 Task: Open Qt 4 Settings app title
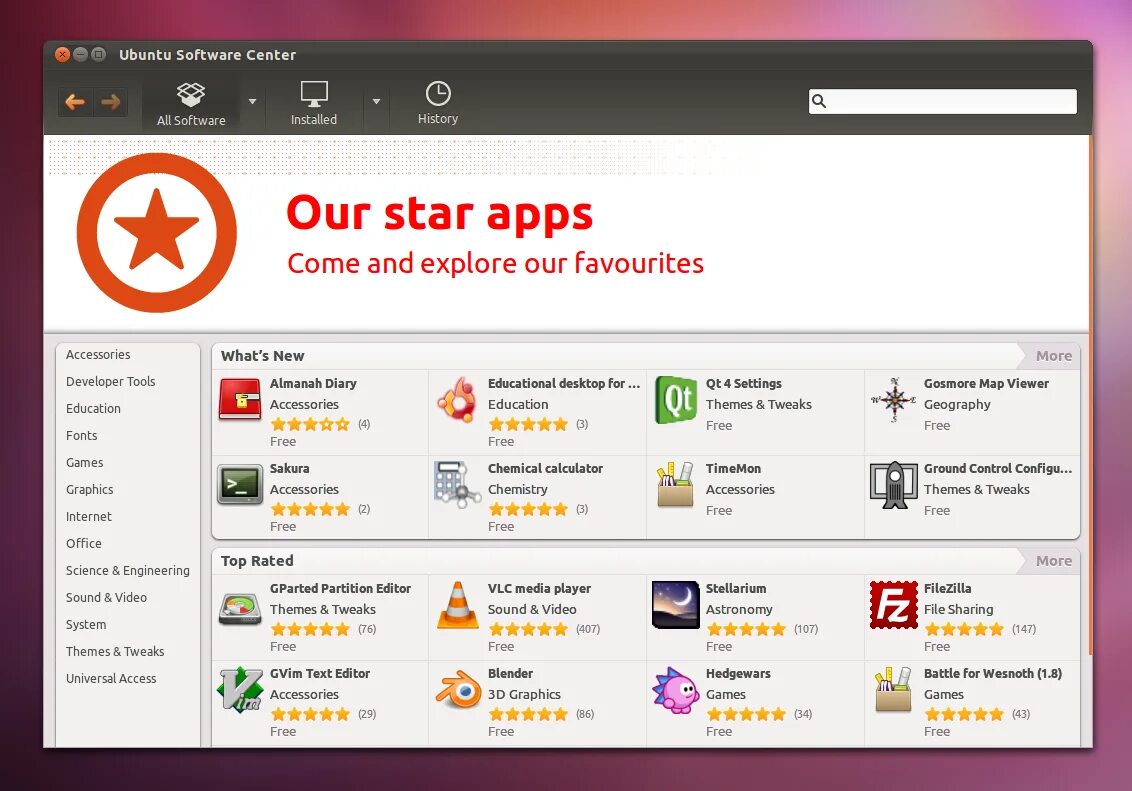point(744,383)
